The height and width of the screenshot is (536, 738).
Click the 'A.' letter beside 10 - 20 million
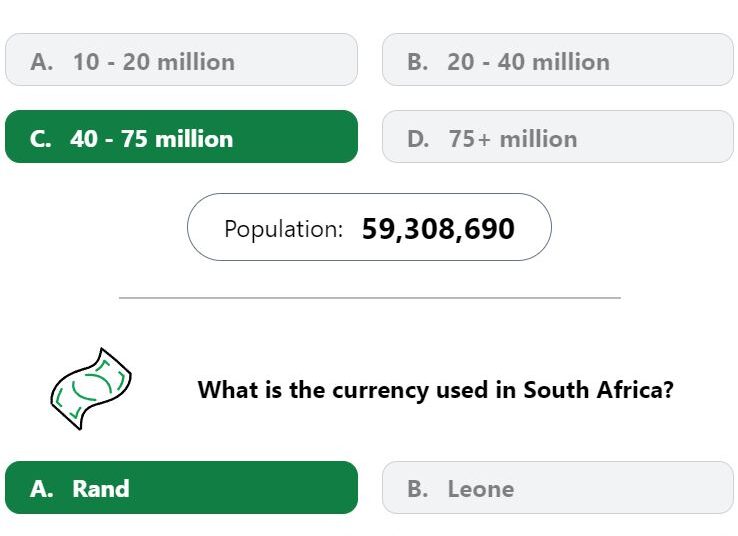(42, 62)
